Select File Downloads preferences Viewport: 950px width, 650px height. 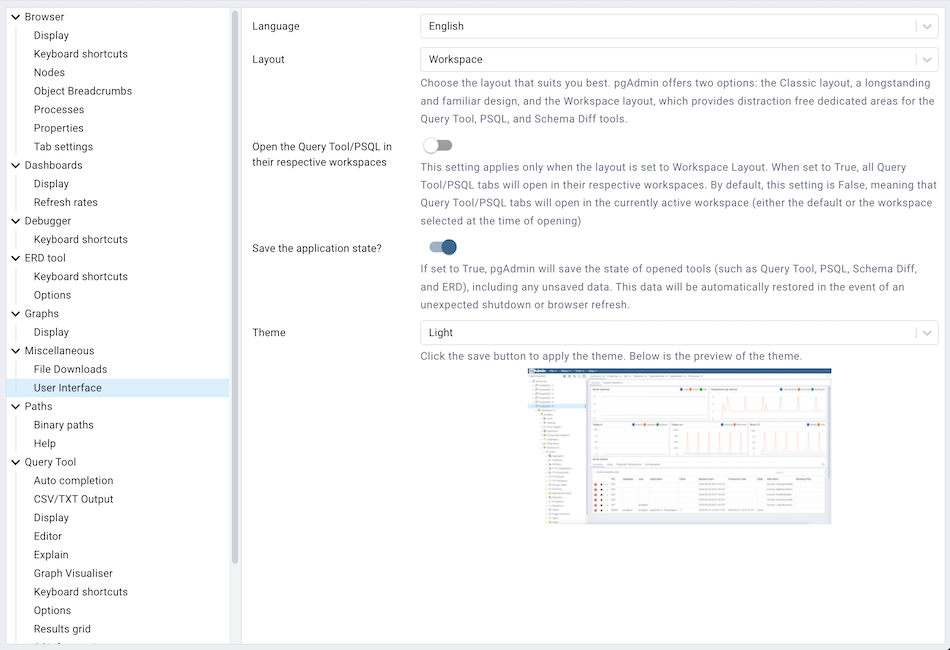pos(69,368)
